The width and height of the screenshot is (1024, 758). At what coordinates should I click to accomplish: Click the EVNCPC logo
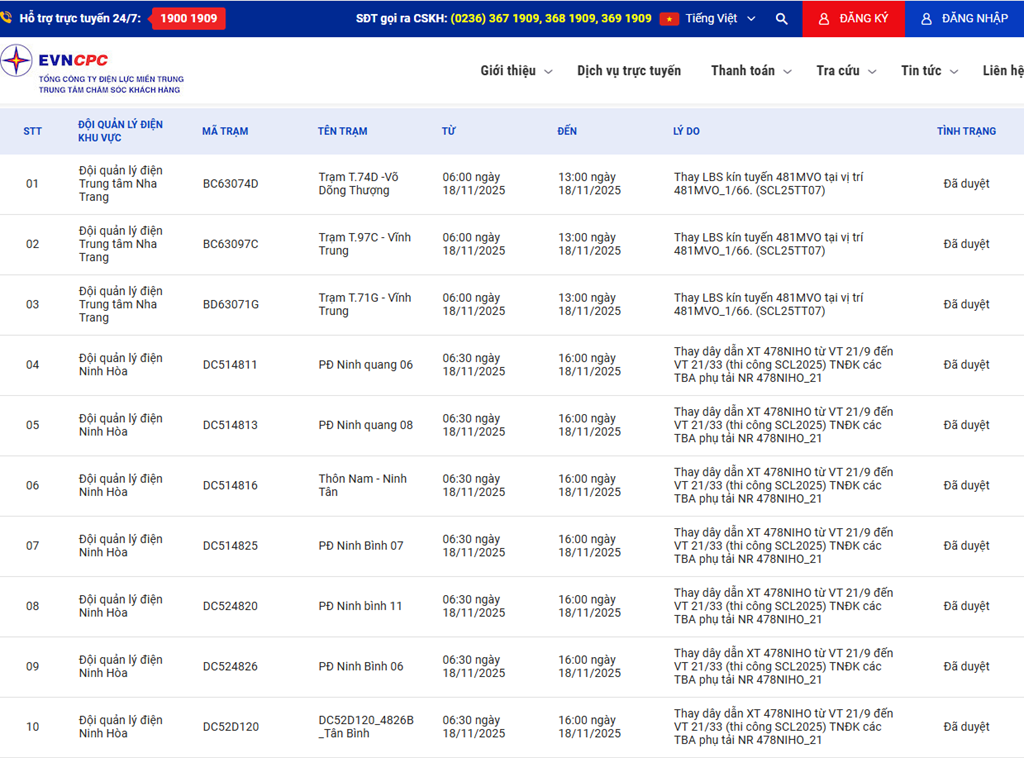[x=92, y=68]
